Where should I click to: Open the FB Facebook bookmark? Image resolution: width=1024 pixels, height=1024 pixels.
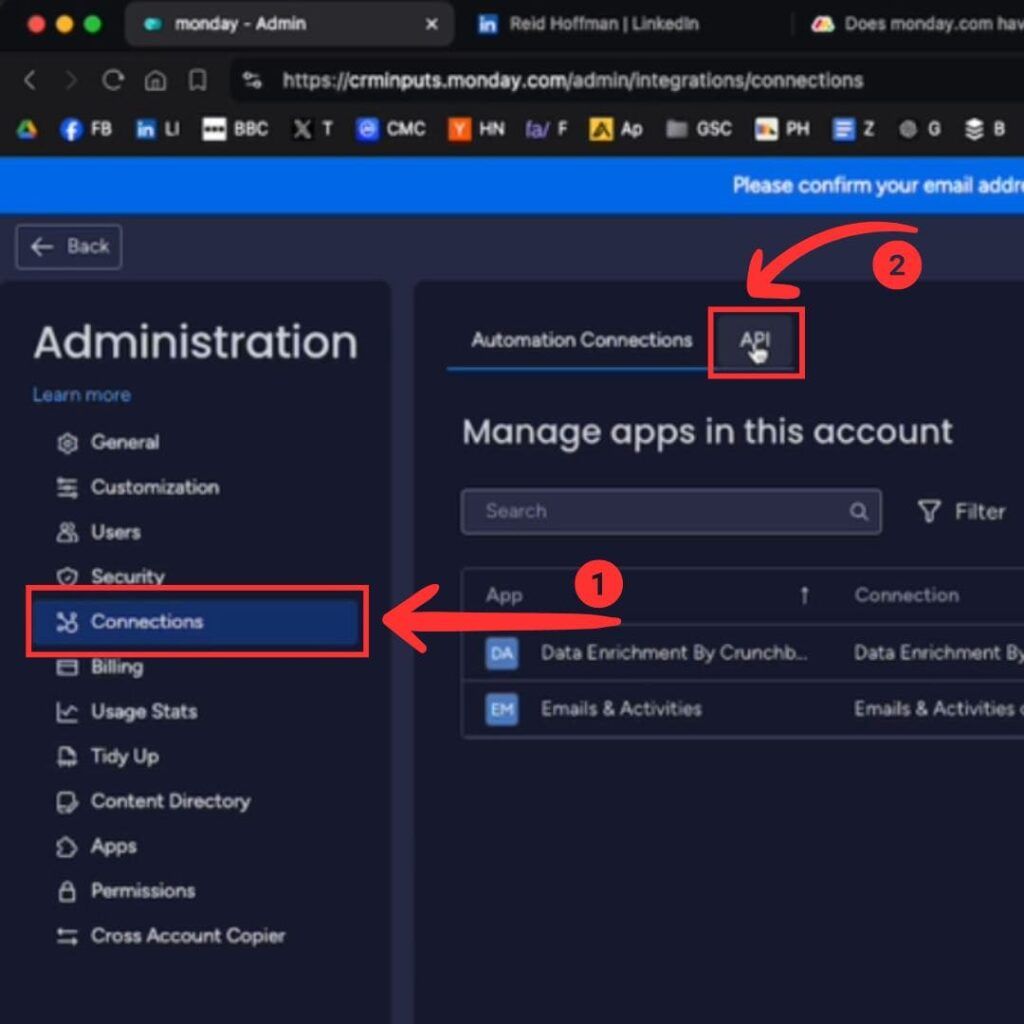pos(86,129)
